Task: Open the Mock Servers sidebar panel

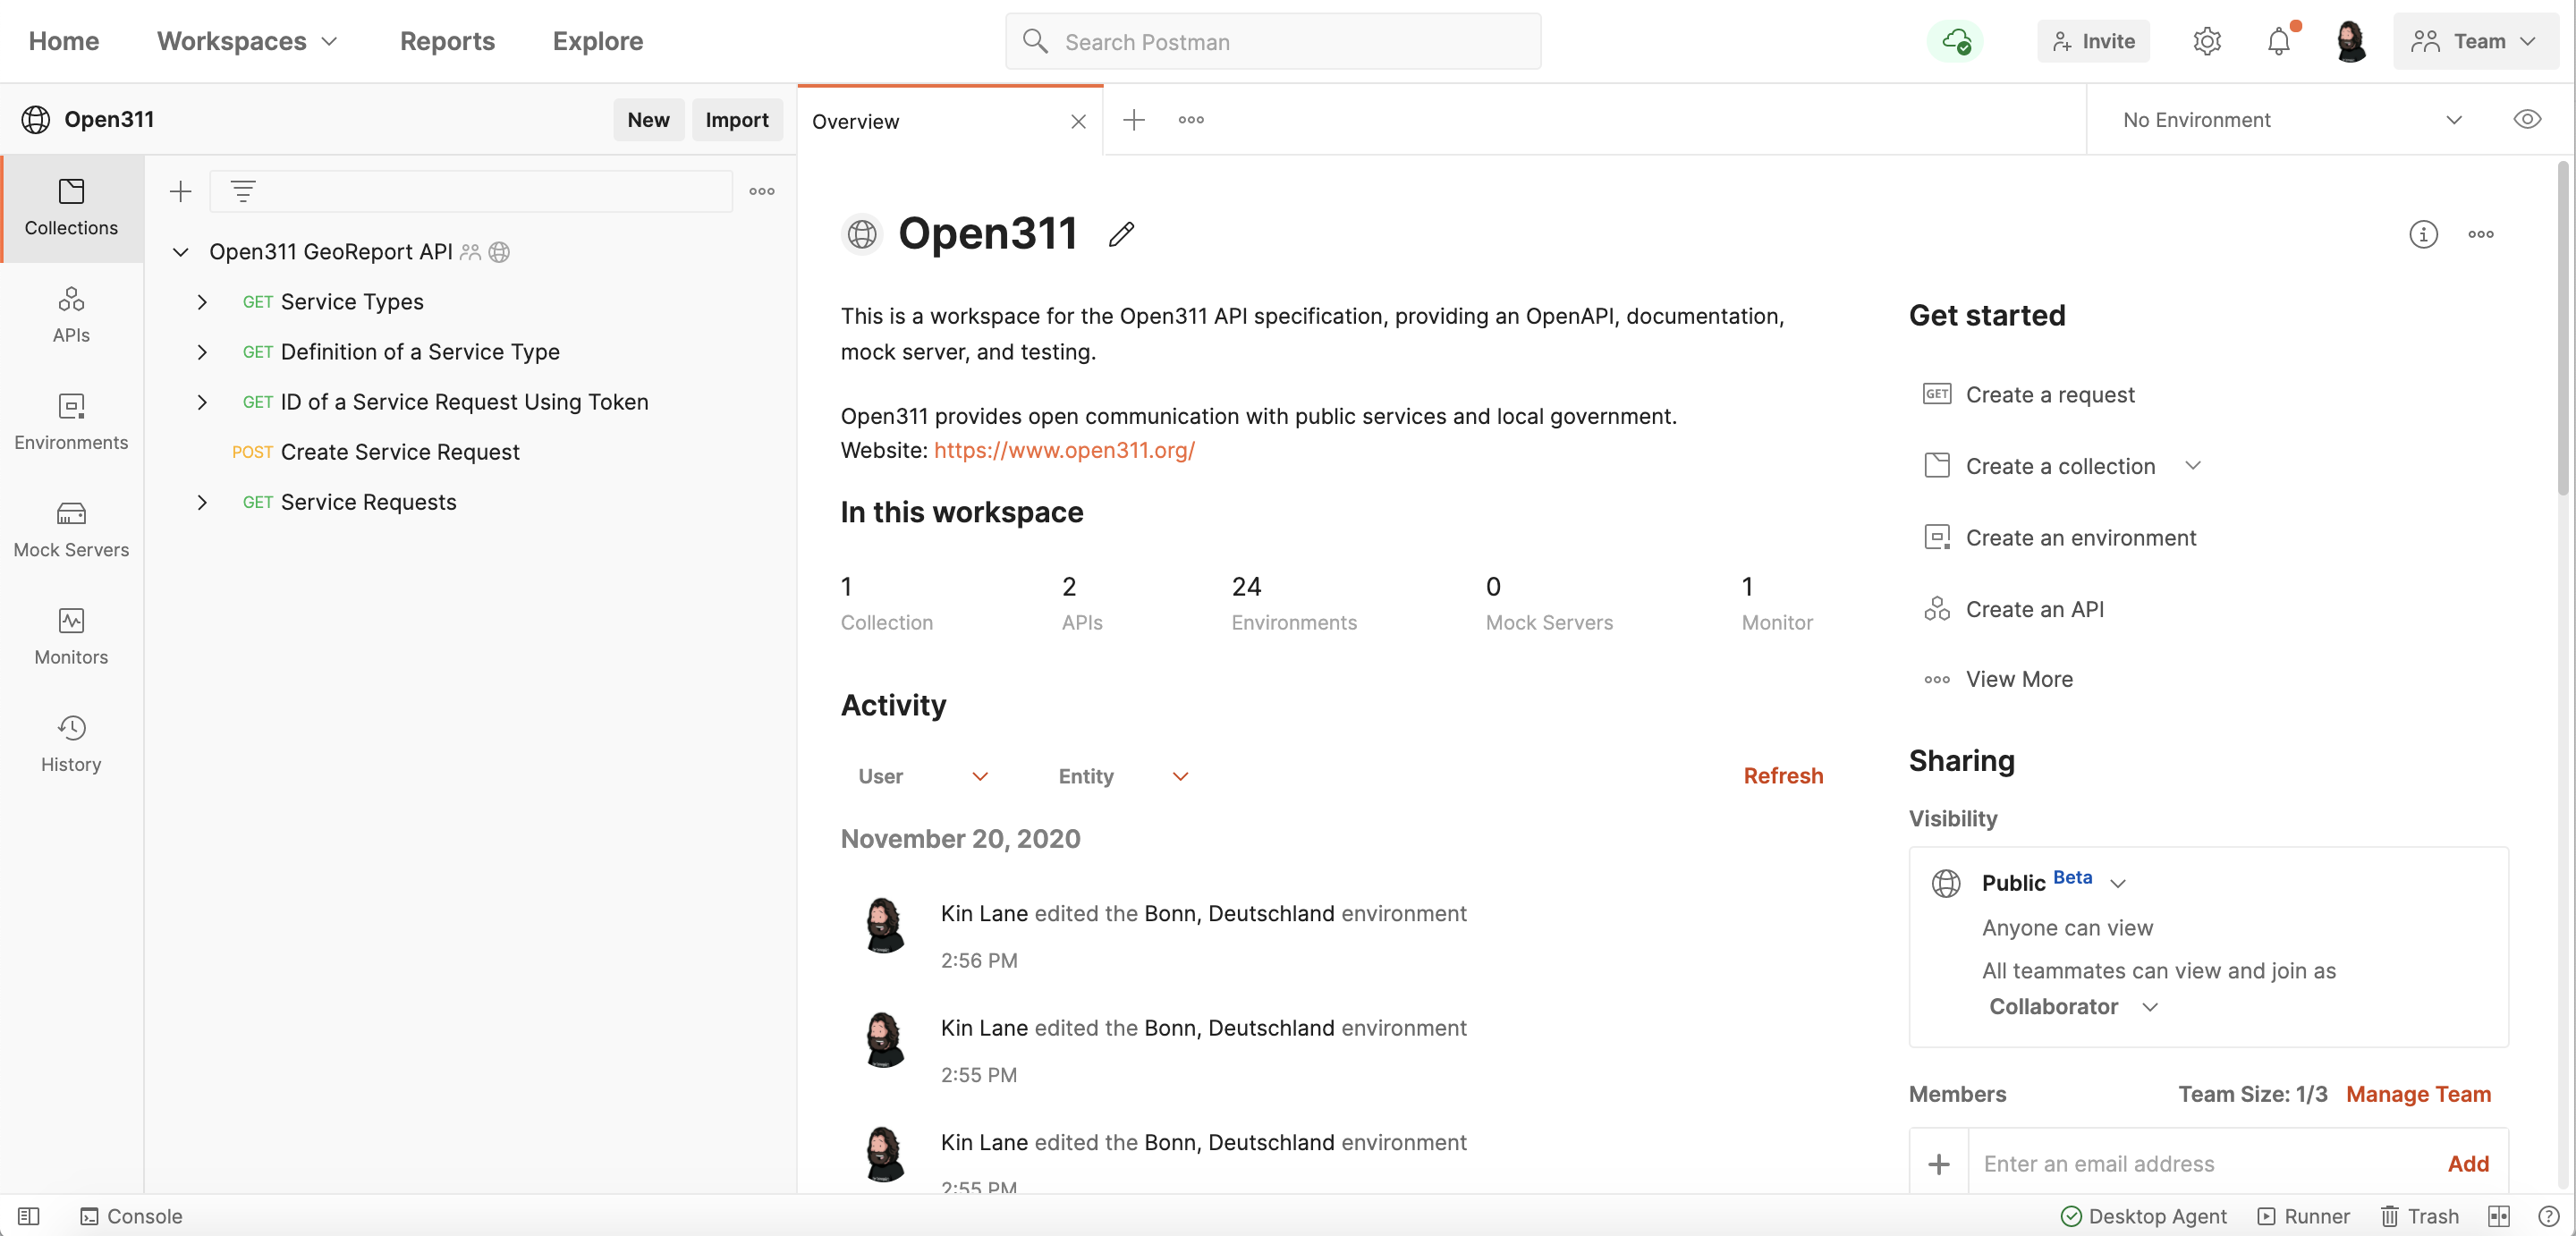Action: 71,529
